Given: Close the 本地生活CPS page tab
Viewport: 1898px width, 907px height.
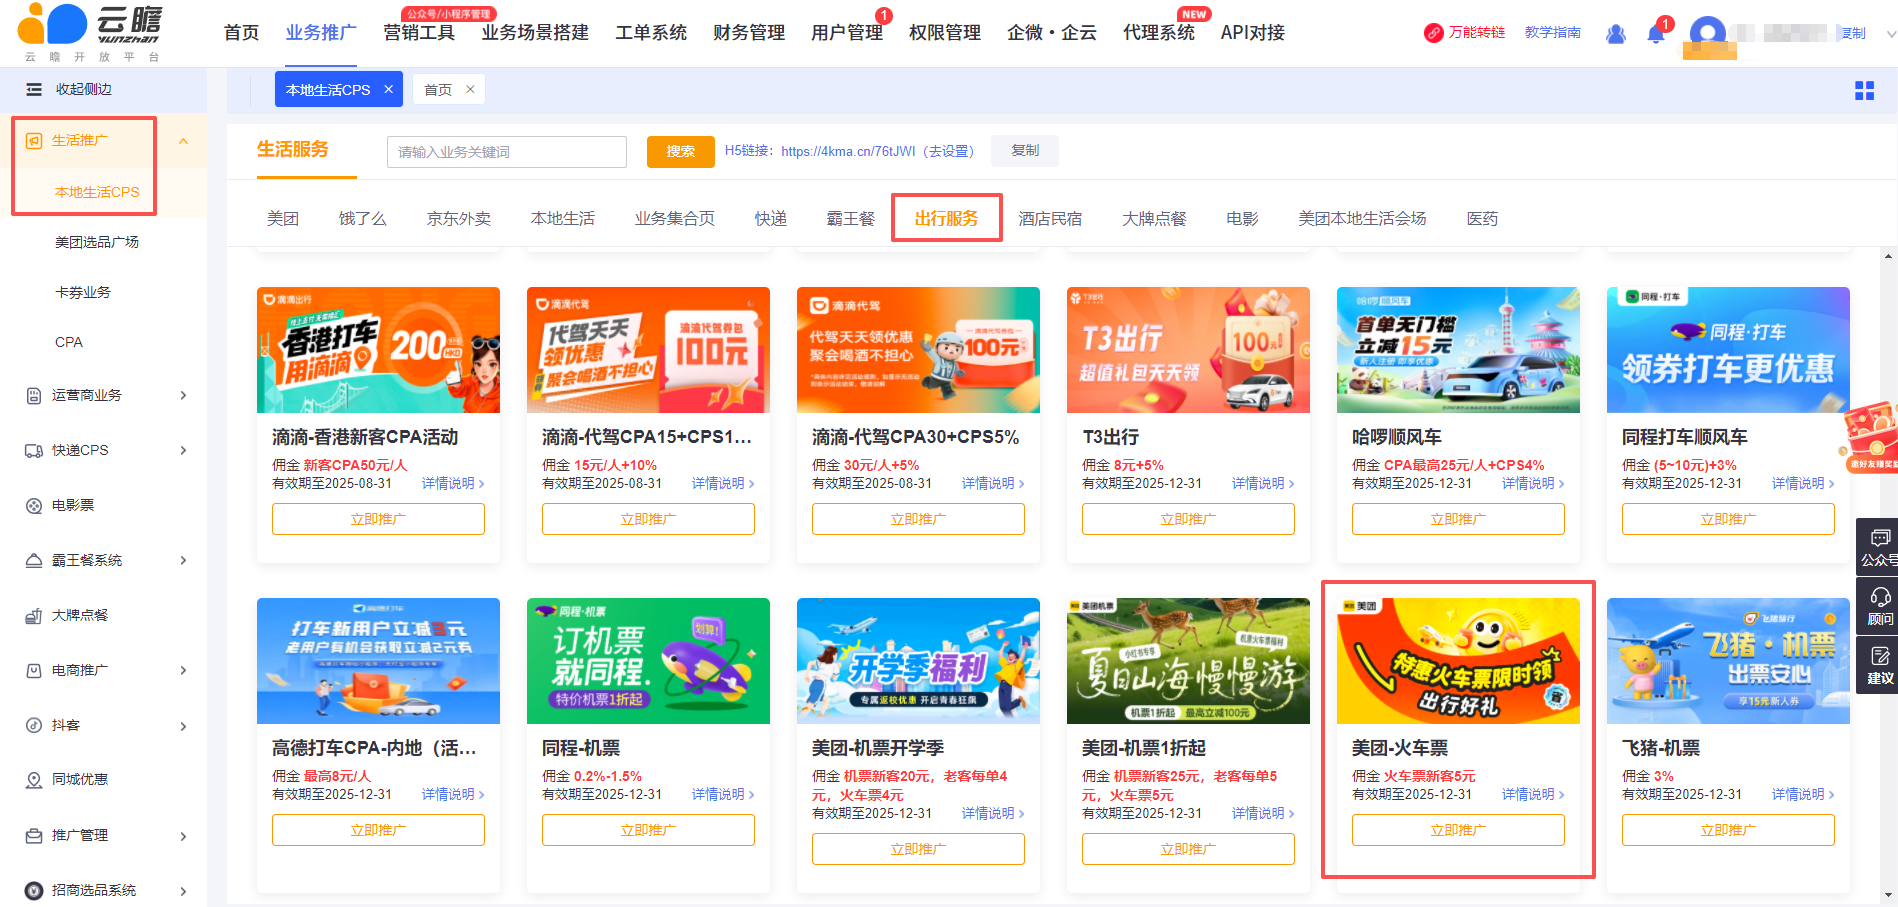Looking at the screenshot, I should click(389, 89).
